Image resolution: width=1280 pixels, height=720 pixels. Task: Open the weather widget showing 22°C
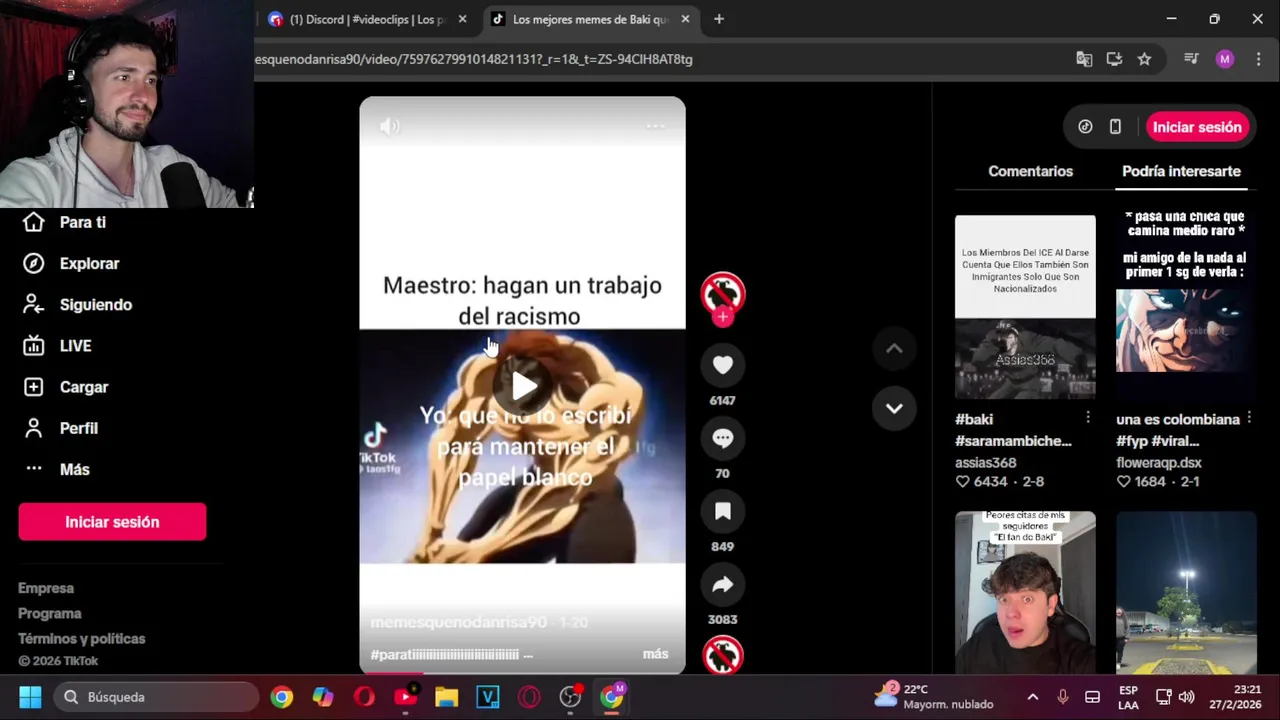click(x=934, y=697)
